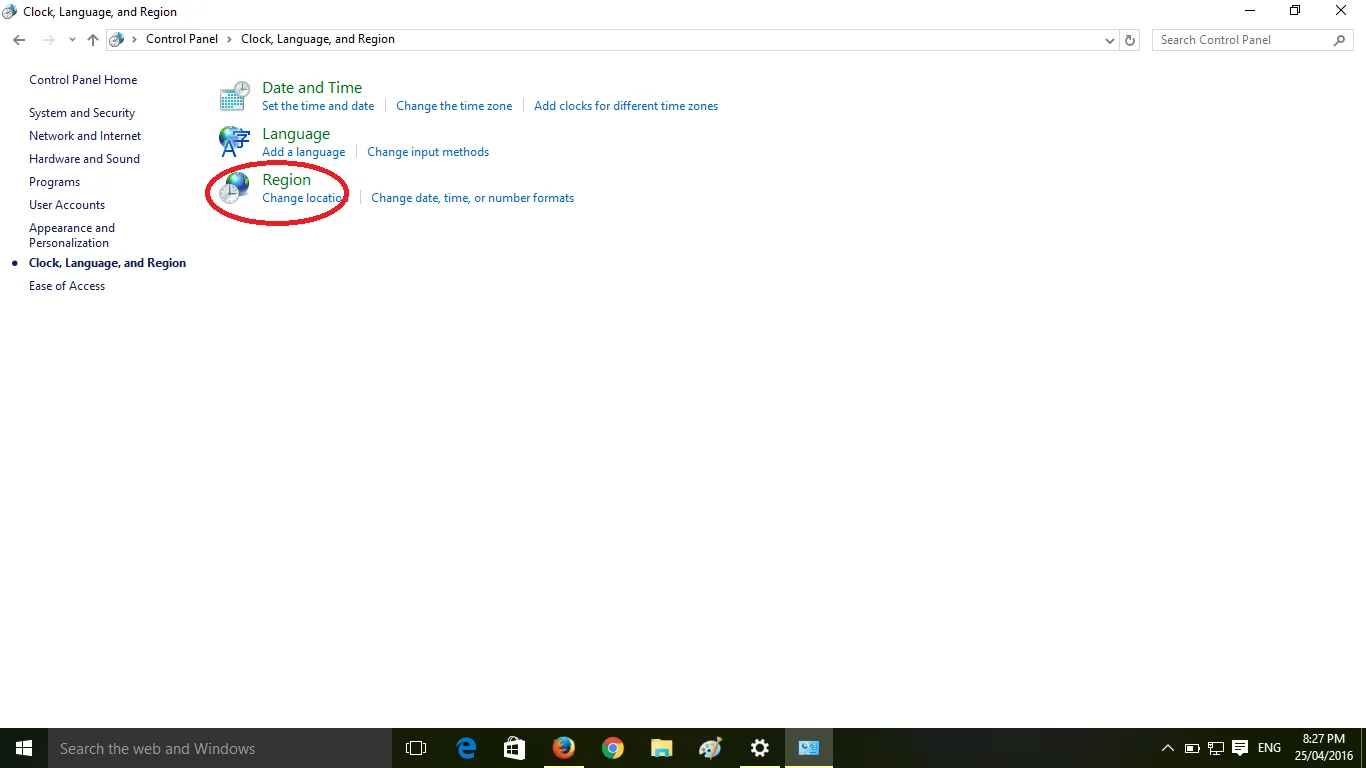The width and height of the screenshot is (1366, 768).
Task: Refresh the Control Panel address bar
Action: pyautogui.click(x=1130, y=40)
